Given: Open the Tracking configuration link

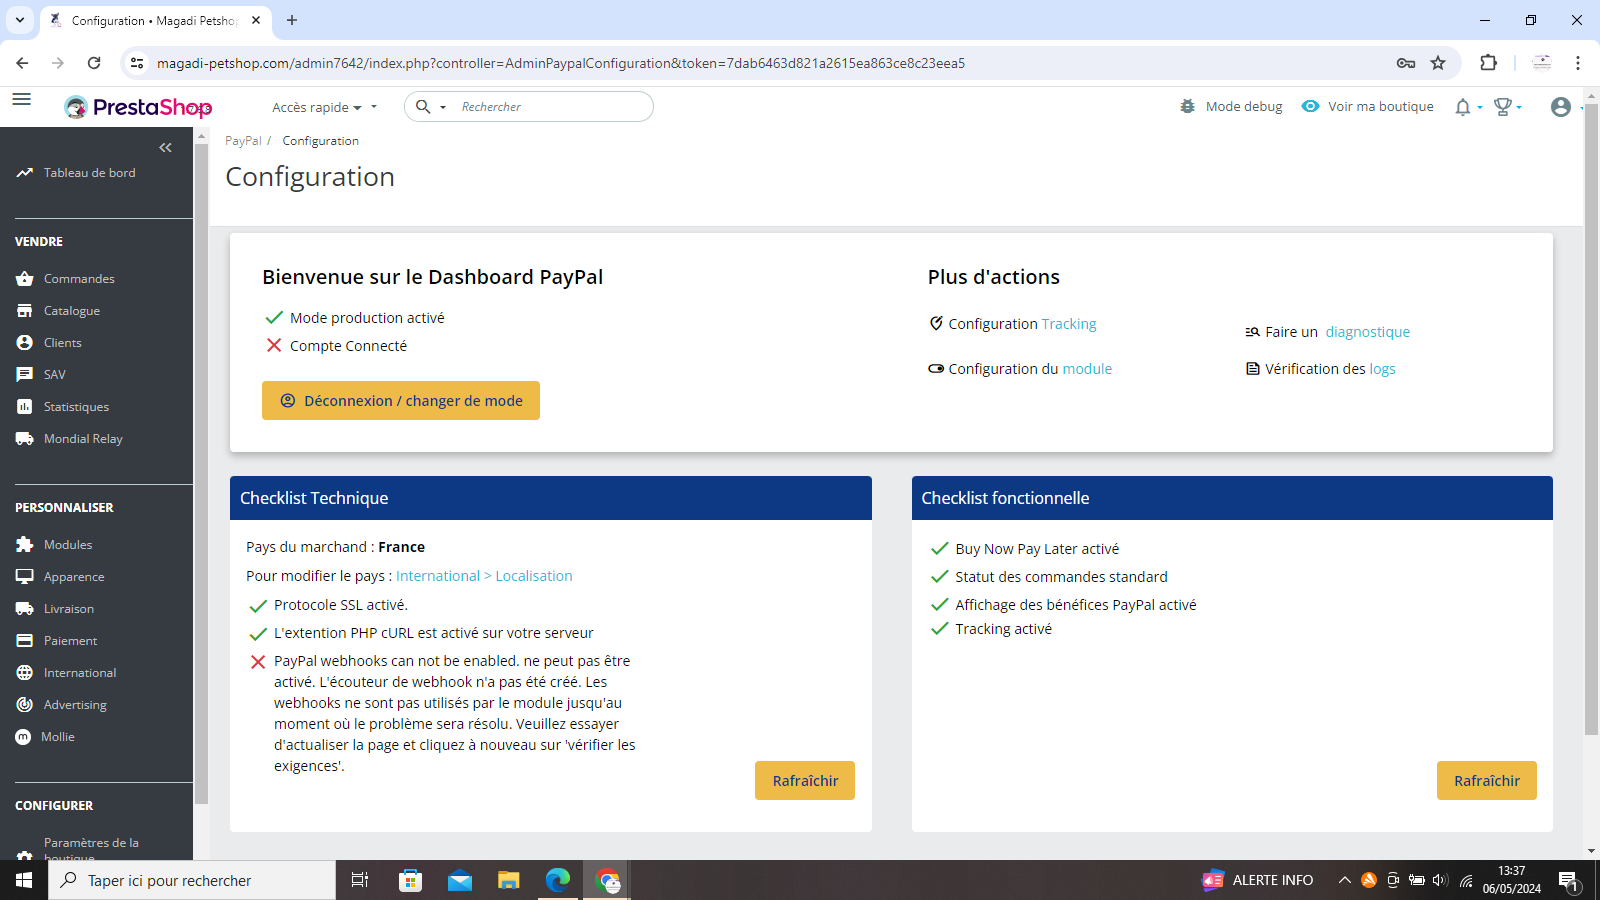Looking at the screenshot, I should 1069,324.
